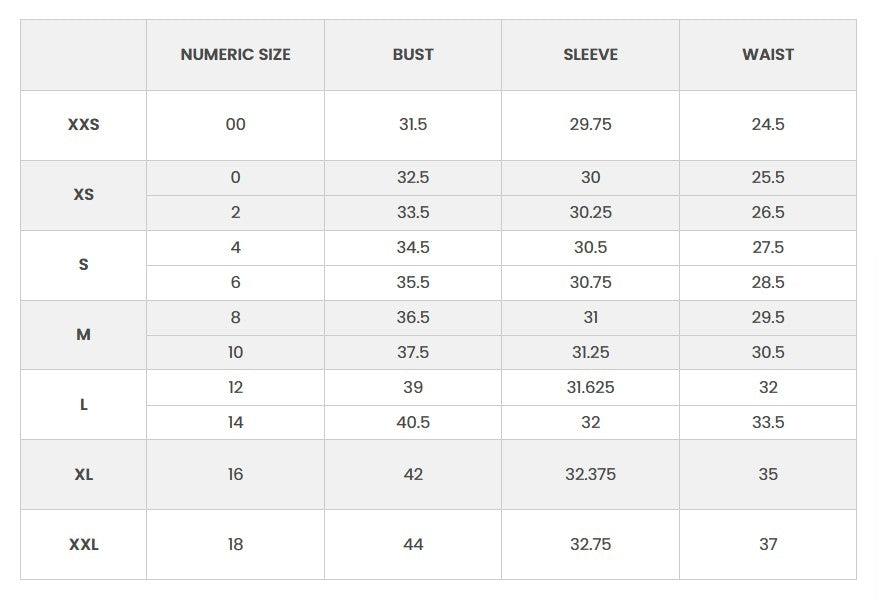Select the XL size label

point(83,474)
